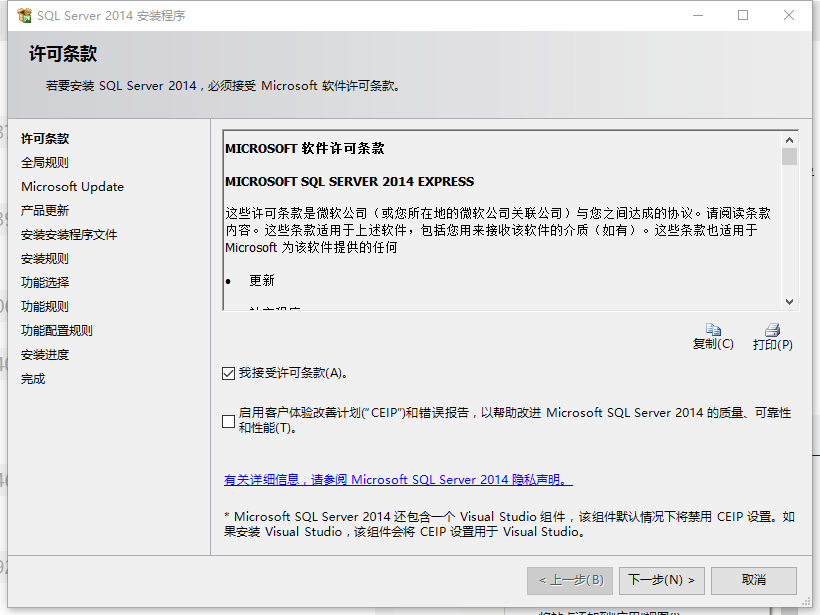Click the Print (打印) printer icon

click(772, 329)
